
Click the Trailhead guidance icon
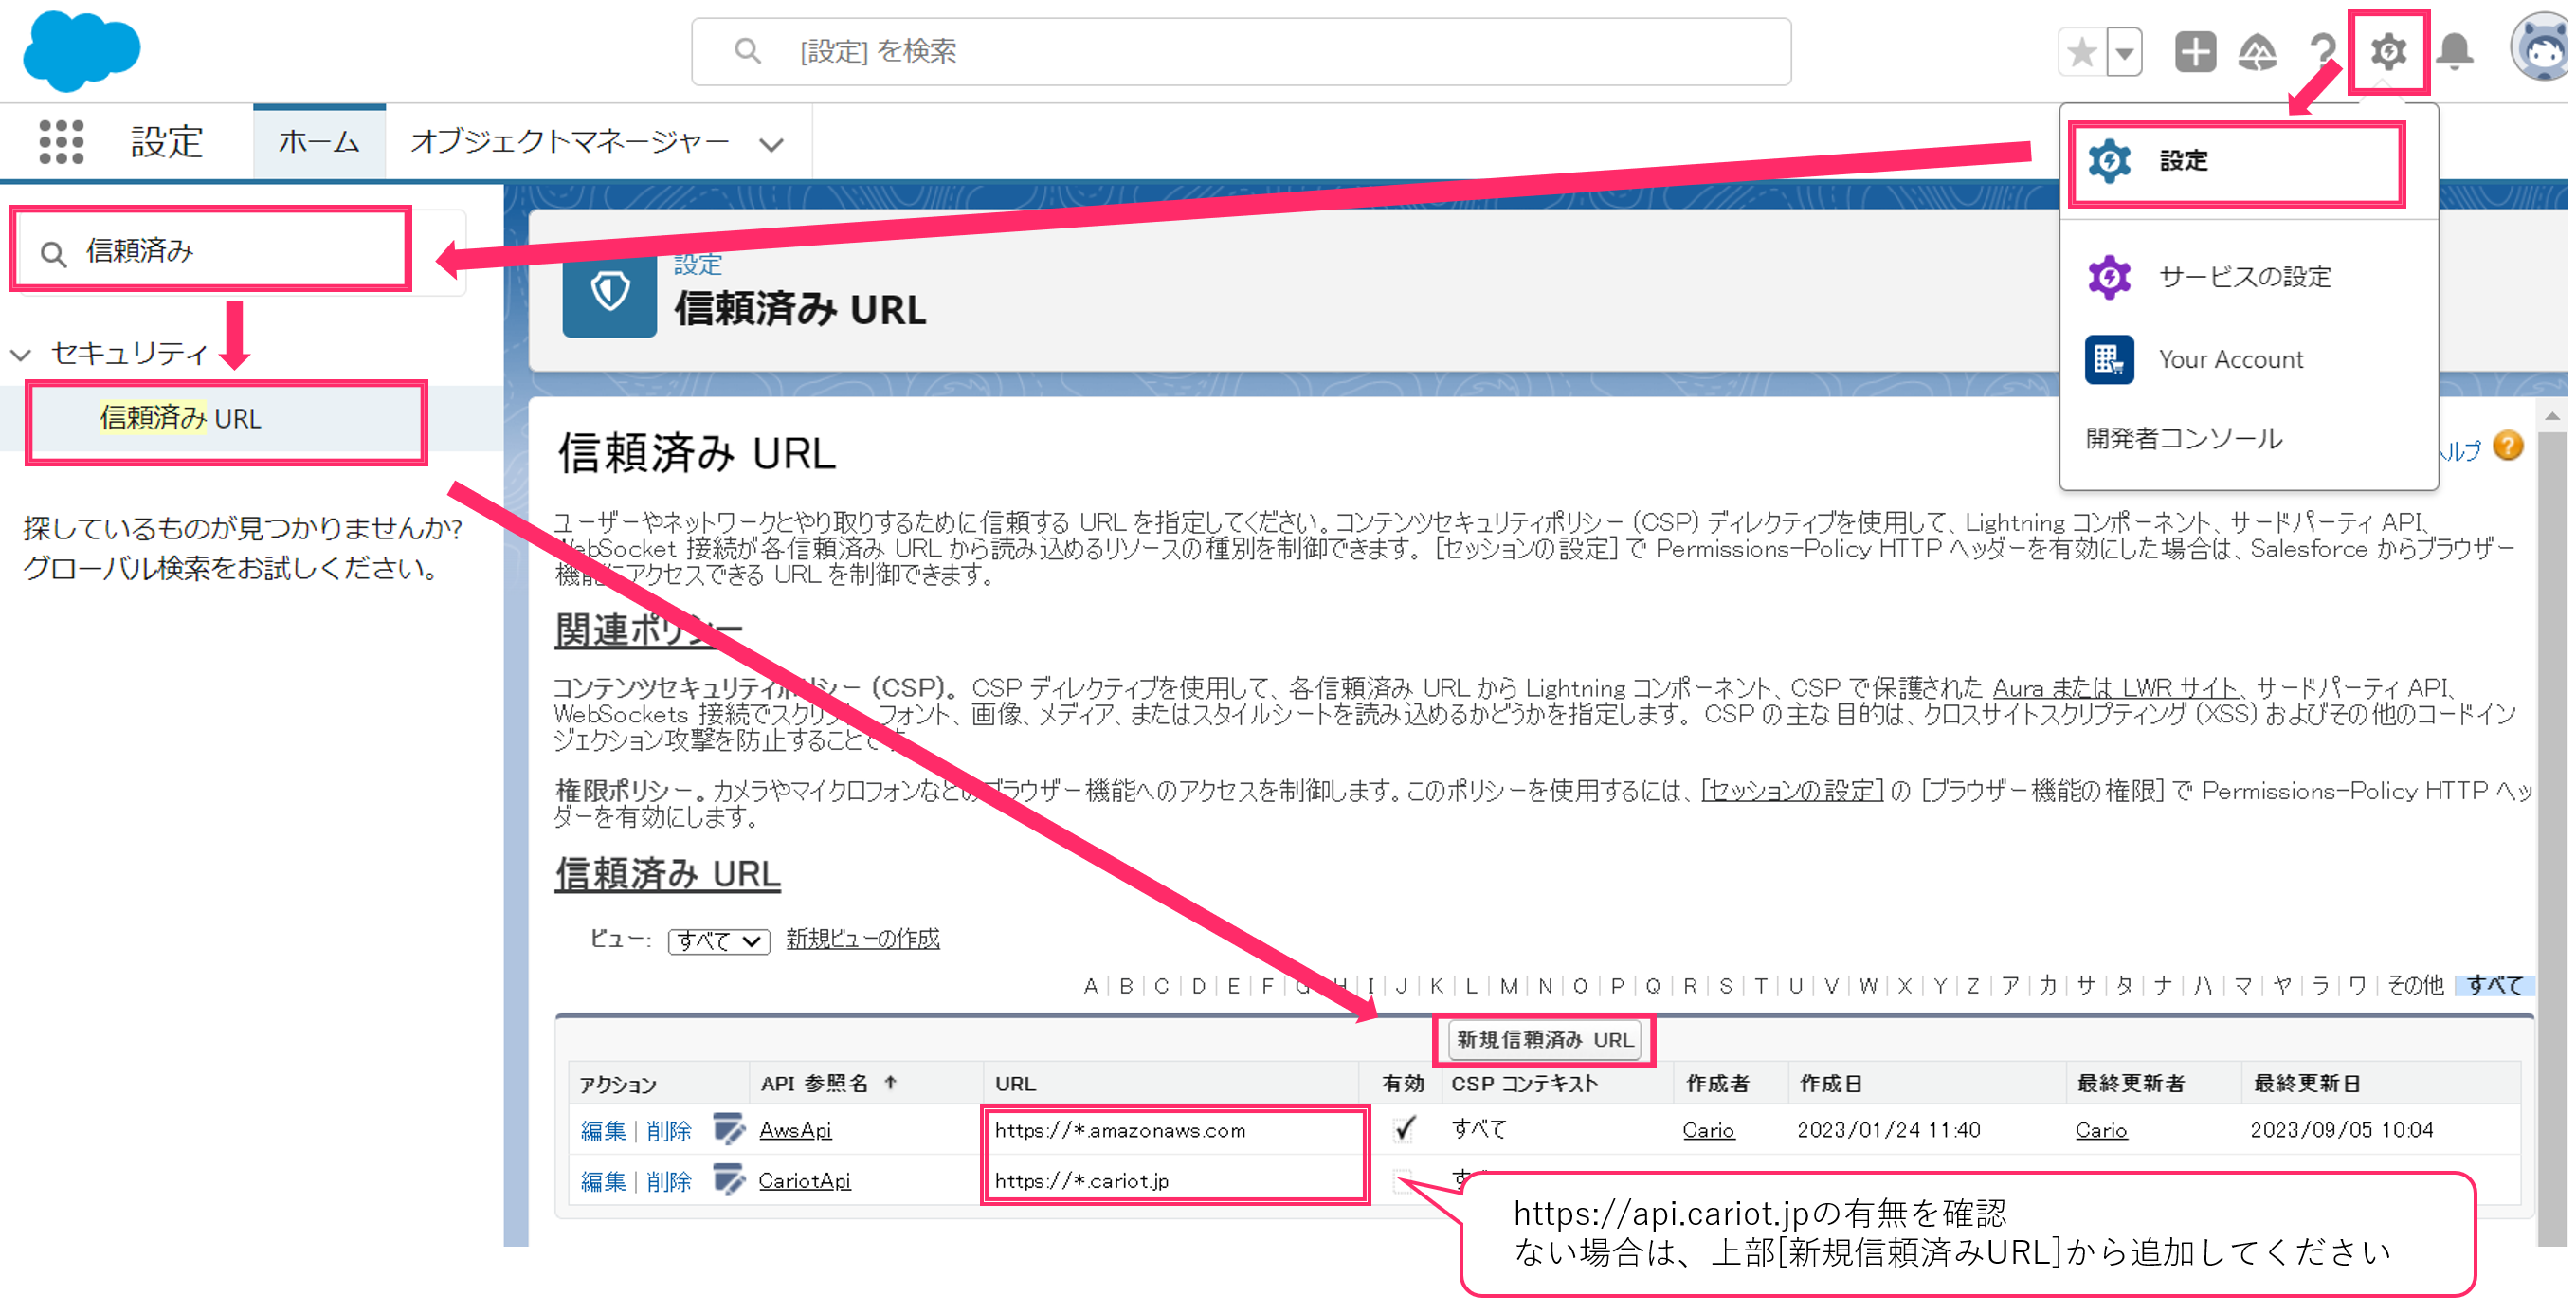click(x=2257, y=52)
